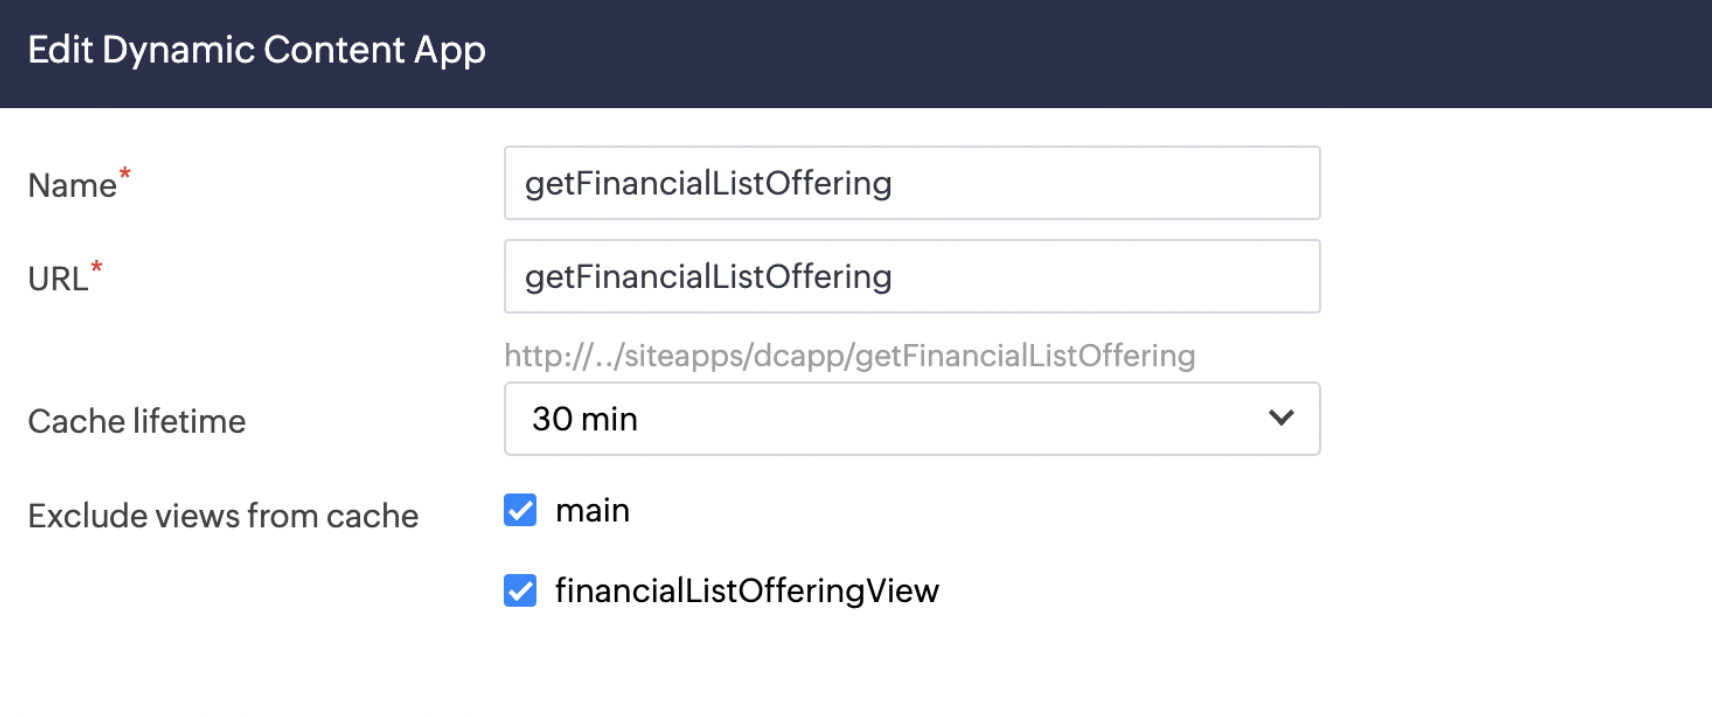
Task: Click the 'financialListOfferingView' label text
Action: click(x=747, y=591)
